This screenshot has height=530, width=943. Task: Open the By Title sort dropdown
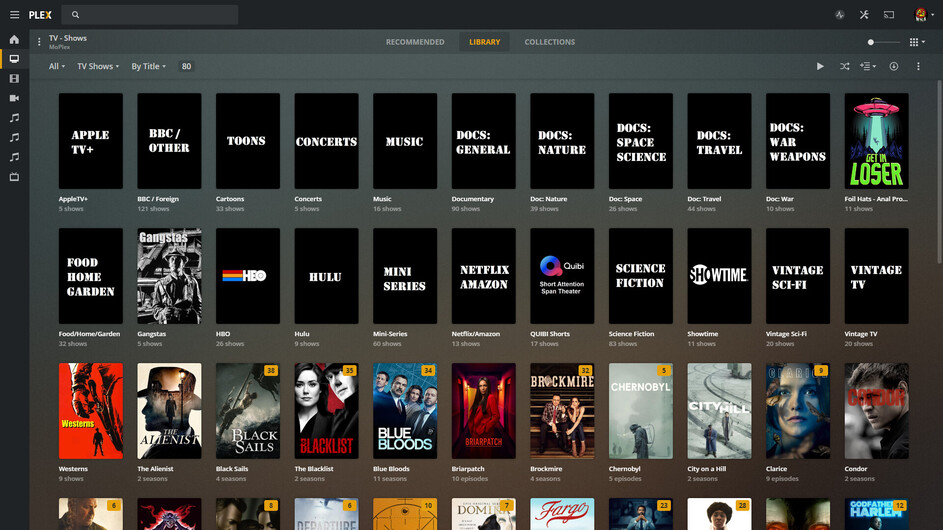pos(148,66)
